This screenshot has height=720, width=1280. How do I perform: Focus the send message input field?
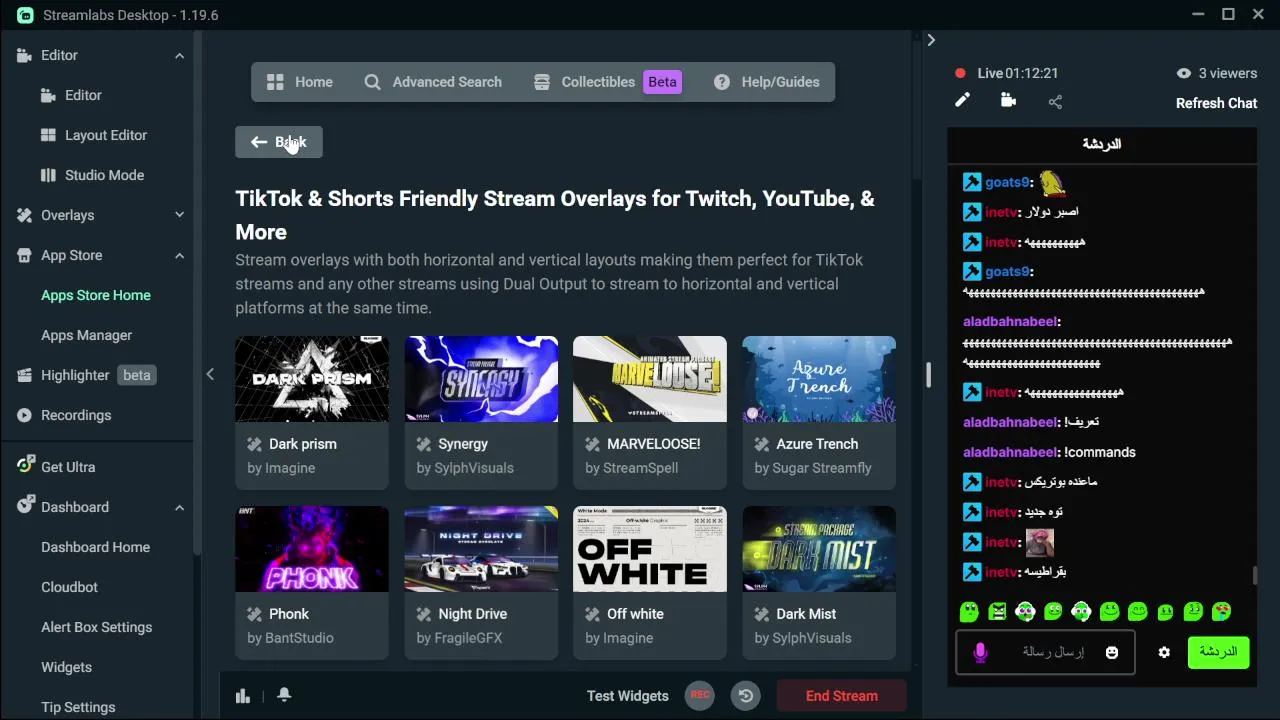[x=1045, y=652]
